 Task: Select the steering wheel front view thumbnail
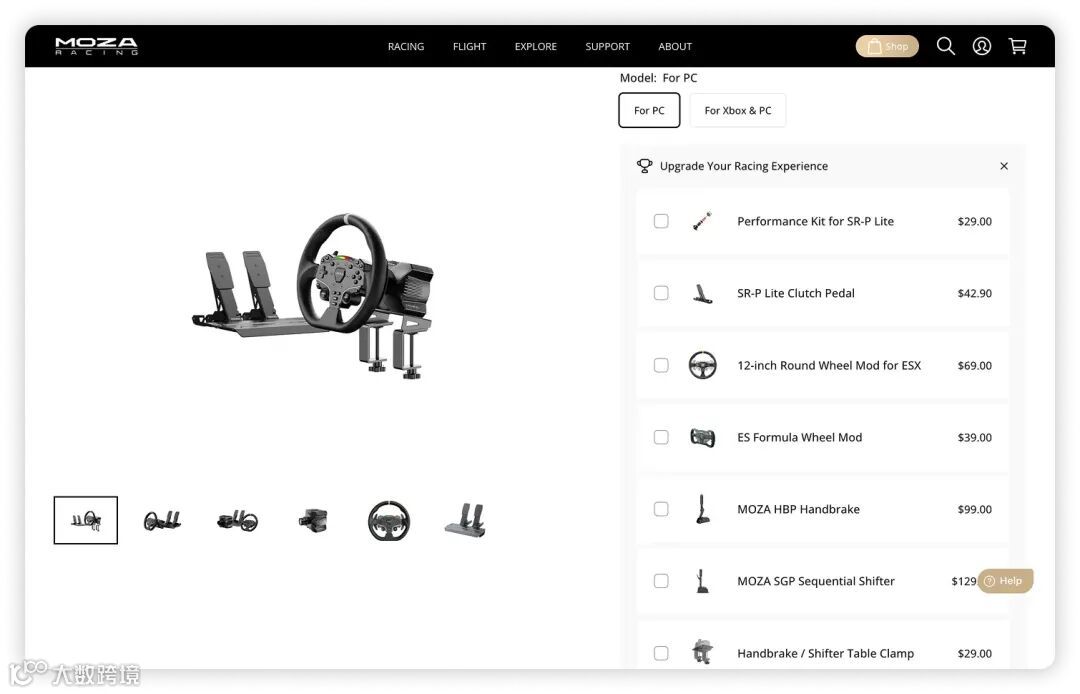pyautogui.click(x=388, y=520)
